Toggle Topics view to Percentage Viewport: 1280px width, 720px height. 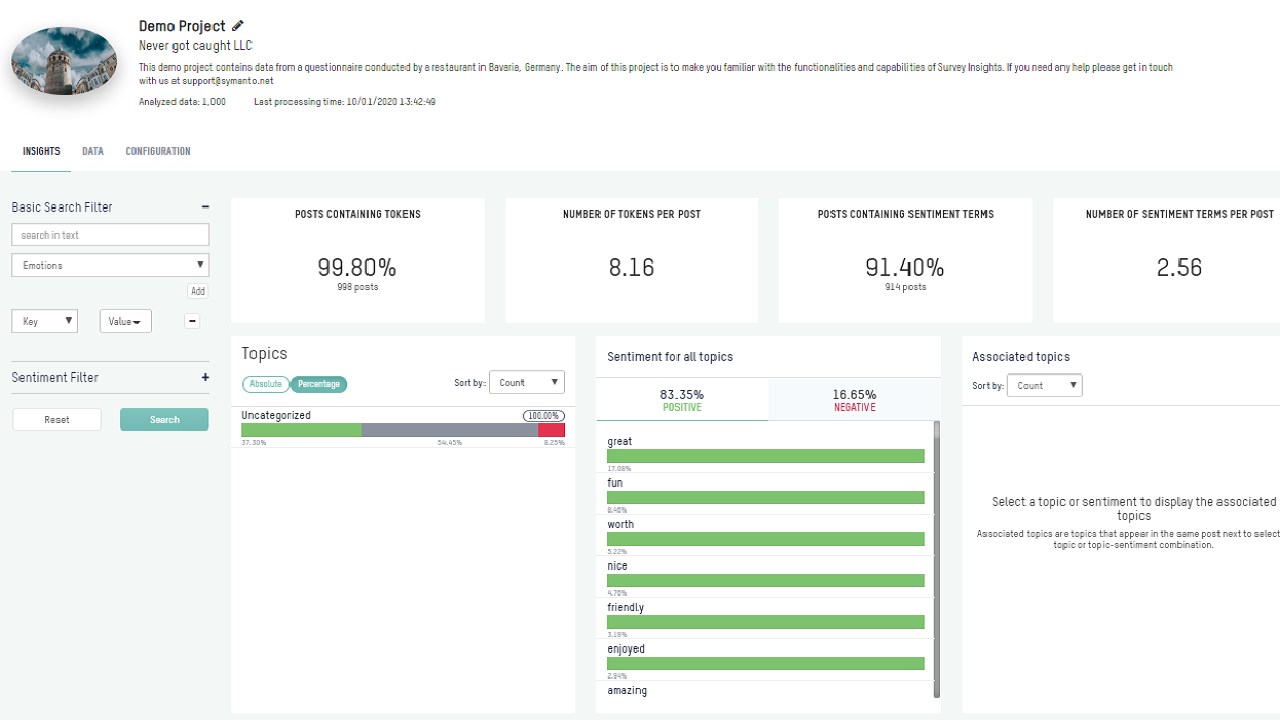point(319,384)
